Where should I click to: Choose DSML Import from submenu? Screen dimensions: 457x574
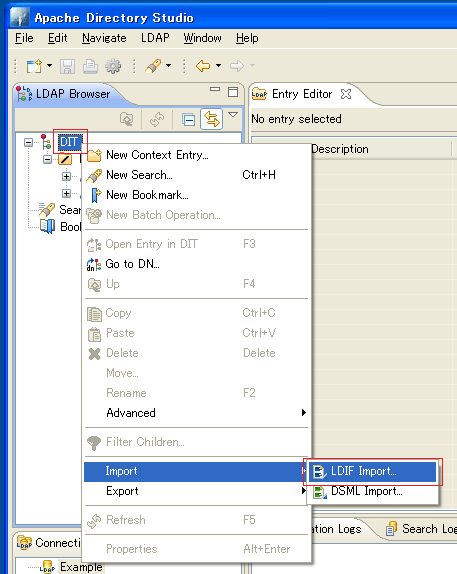pyautogui.click(x=372, y=491)
